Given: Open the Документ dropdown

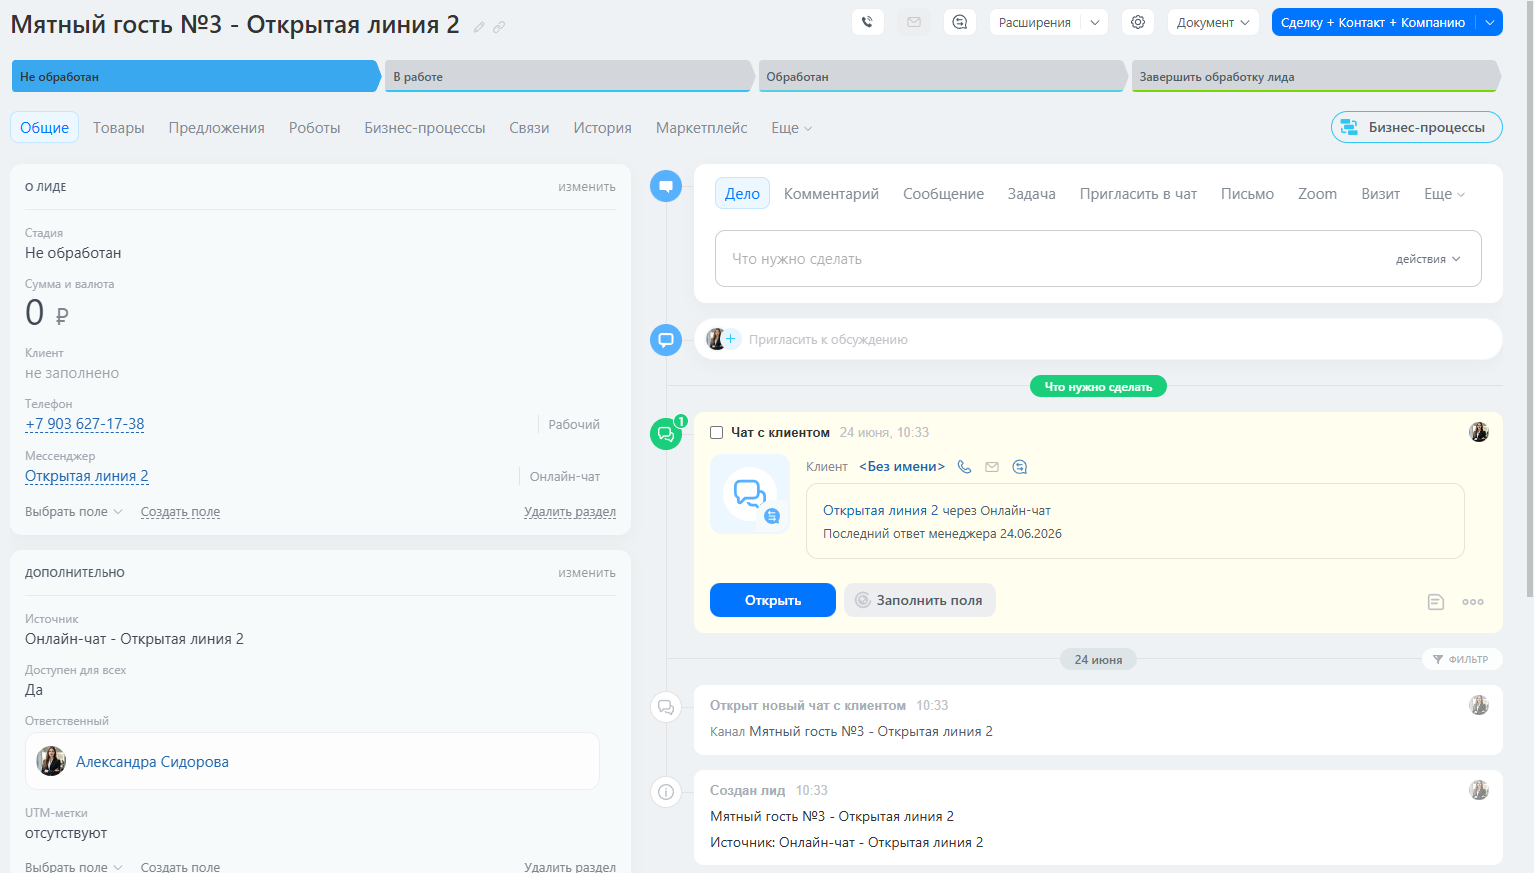Looking at the screenshot, I should (1213, 22).
